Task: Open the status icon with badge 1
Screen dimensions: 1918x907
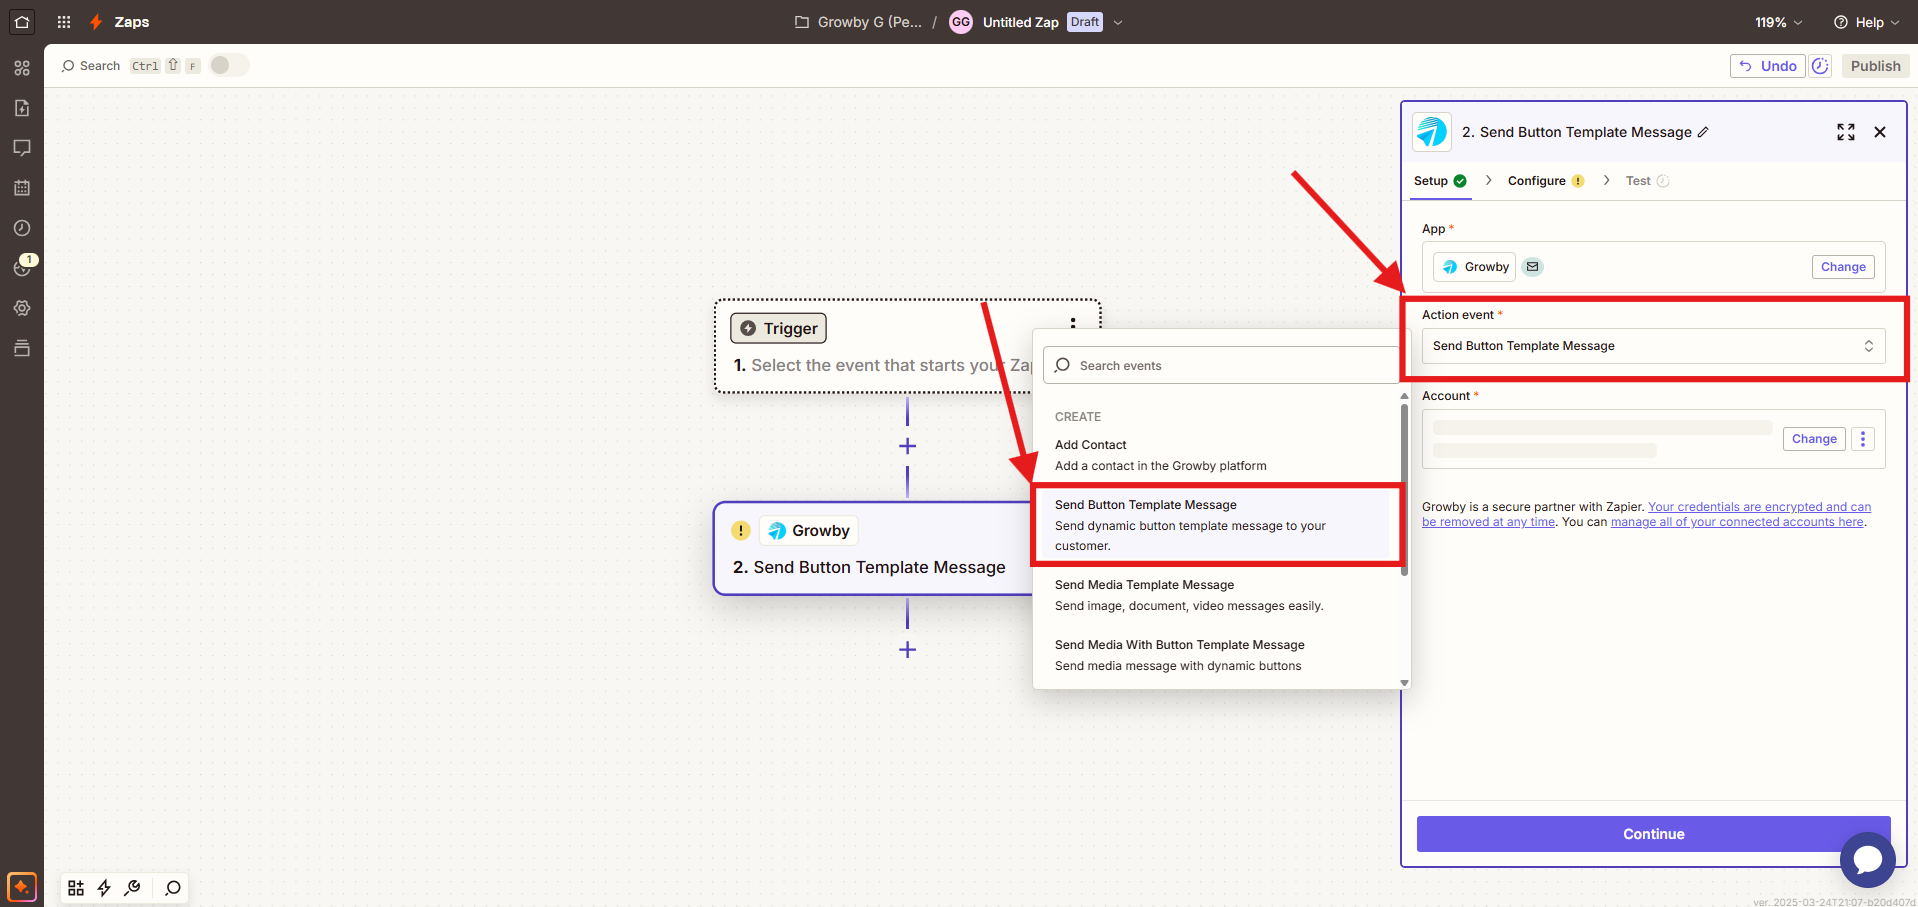Action: [22, 267]
